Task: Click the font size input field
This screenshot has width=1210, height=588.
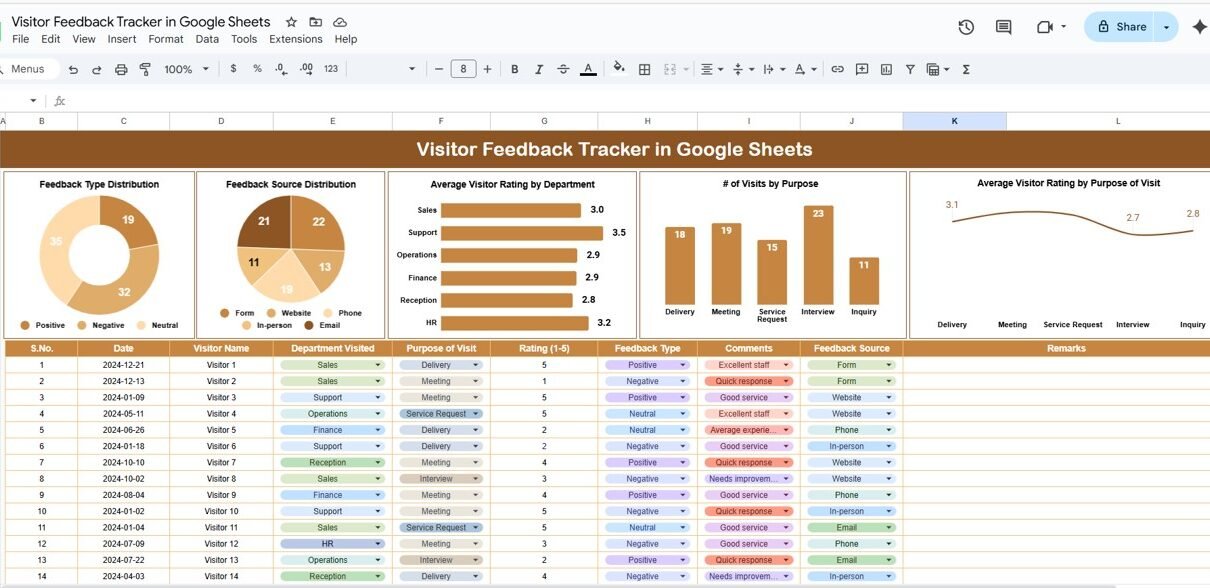Action: [x=463, y=69]
